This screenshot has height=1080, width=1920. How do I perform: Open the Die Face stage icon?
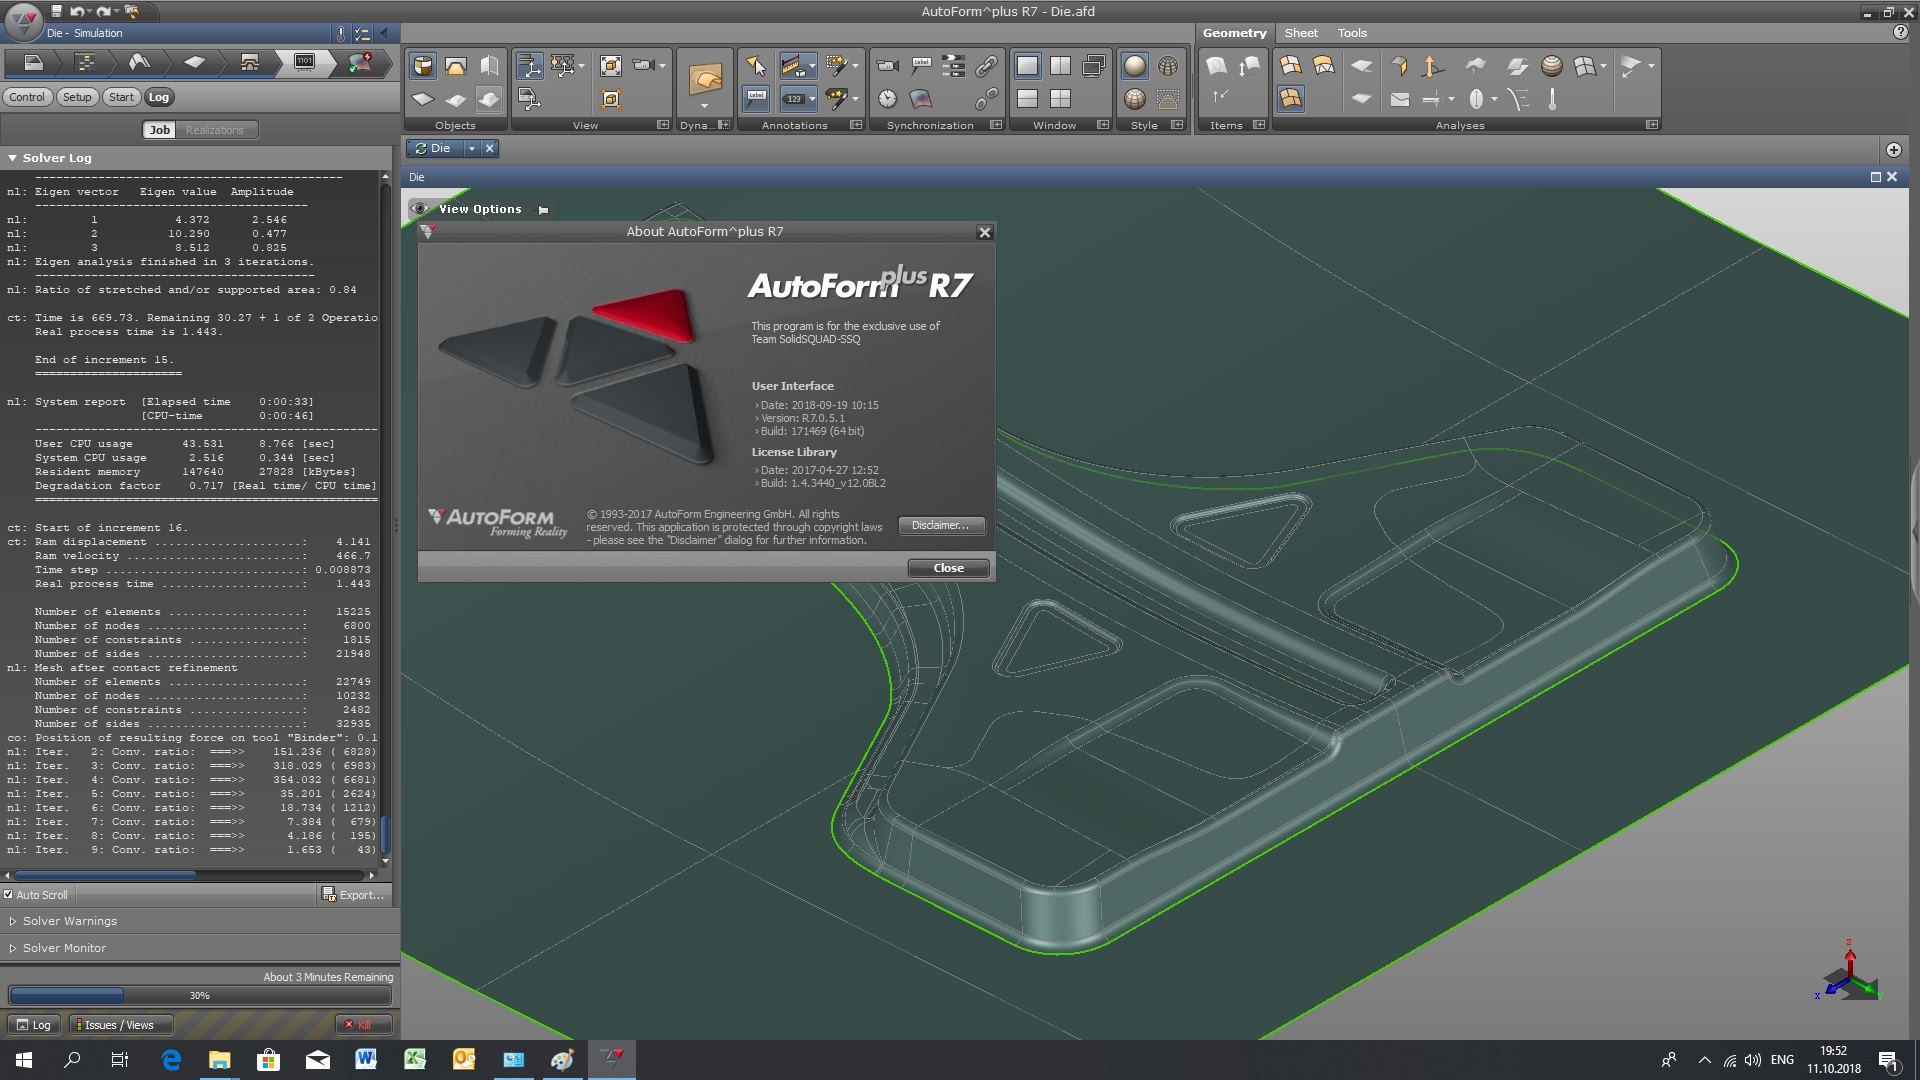click(140, 62)
